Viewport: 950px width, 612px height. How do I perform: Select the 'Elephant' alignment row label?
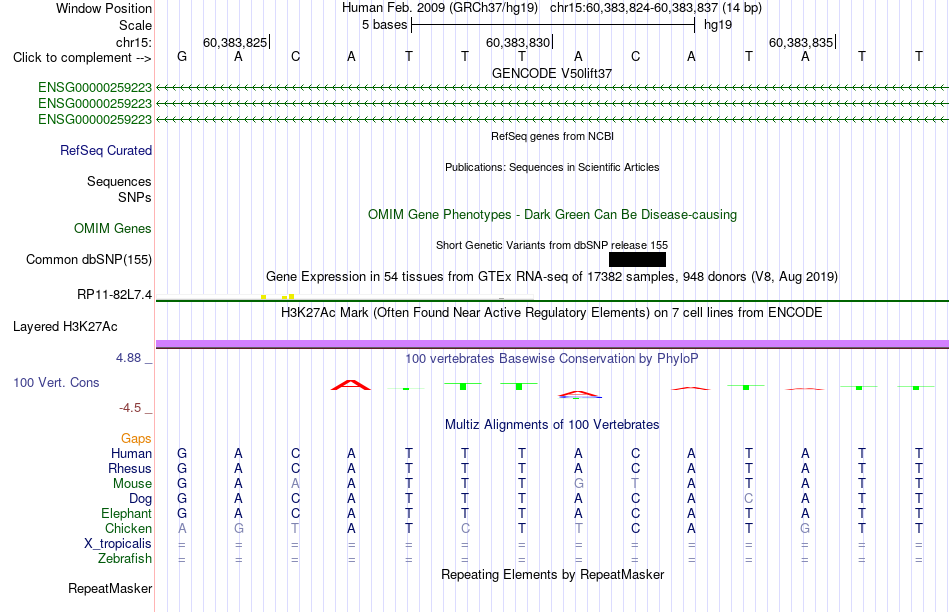(127, 513)
